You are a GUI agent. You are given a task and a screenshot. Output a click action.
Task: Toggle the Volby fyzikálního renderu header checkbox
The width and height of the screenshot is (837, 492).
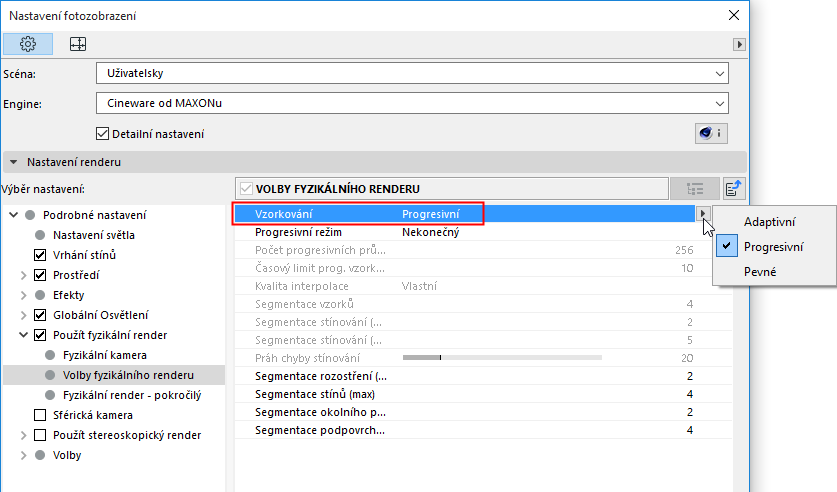click(246, 189)
